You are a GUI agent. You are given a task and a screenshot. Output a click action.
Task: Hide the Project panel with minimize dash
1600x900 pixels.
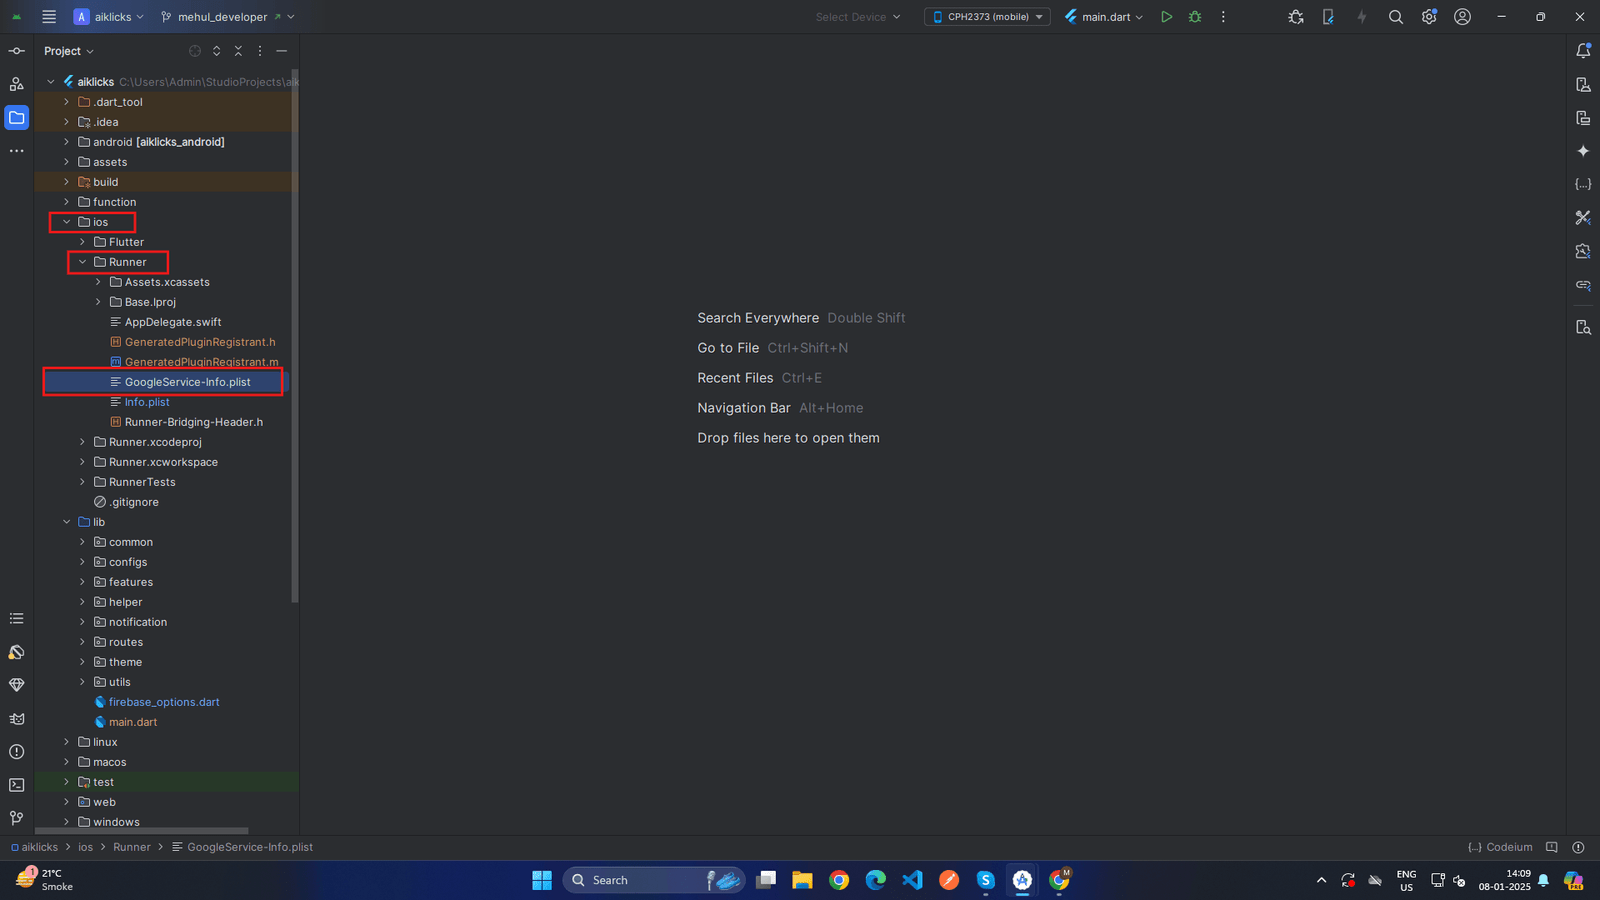[x=282, y=51]
